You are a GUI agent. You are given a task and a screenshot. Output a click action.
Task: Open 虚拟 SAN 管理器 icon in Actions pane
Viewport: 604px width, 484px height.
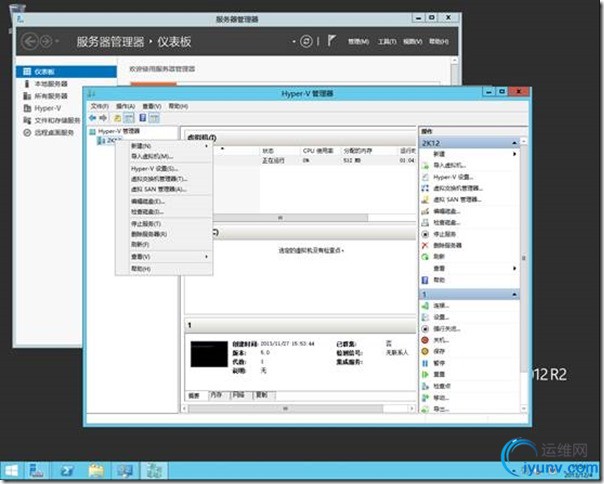point(425,200)
